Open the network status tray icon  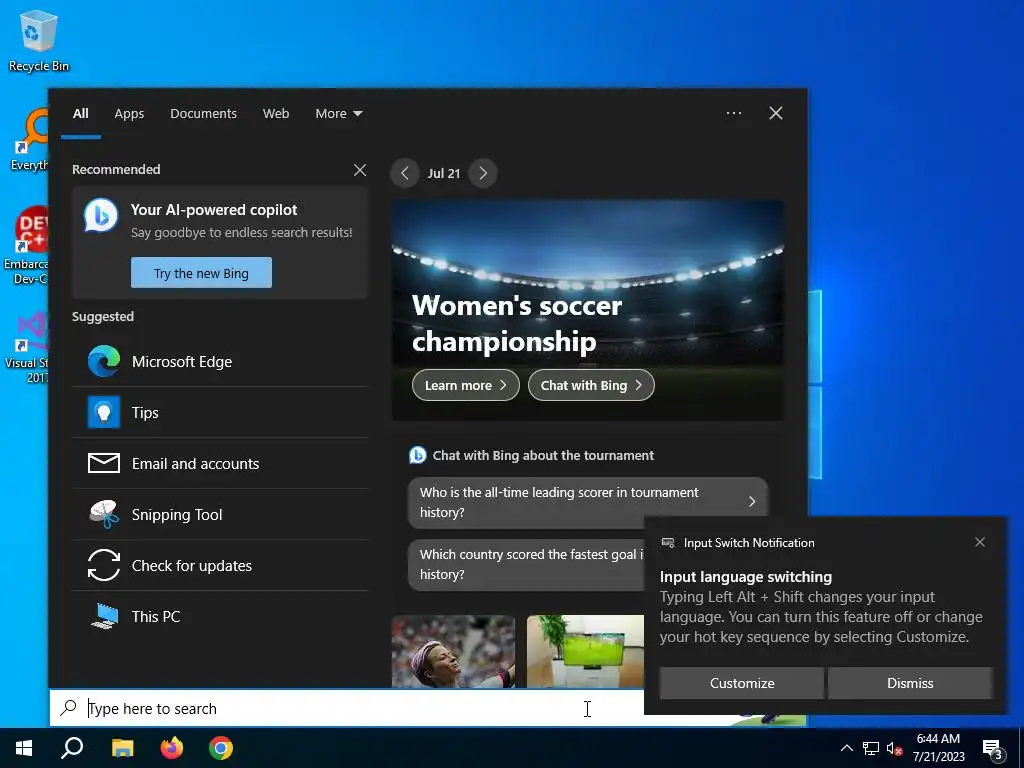pos(871,748)
